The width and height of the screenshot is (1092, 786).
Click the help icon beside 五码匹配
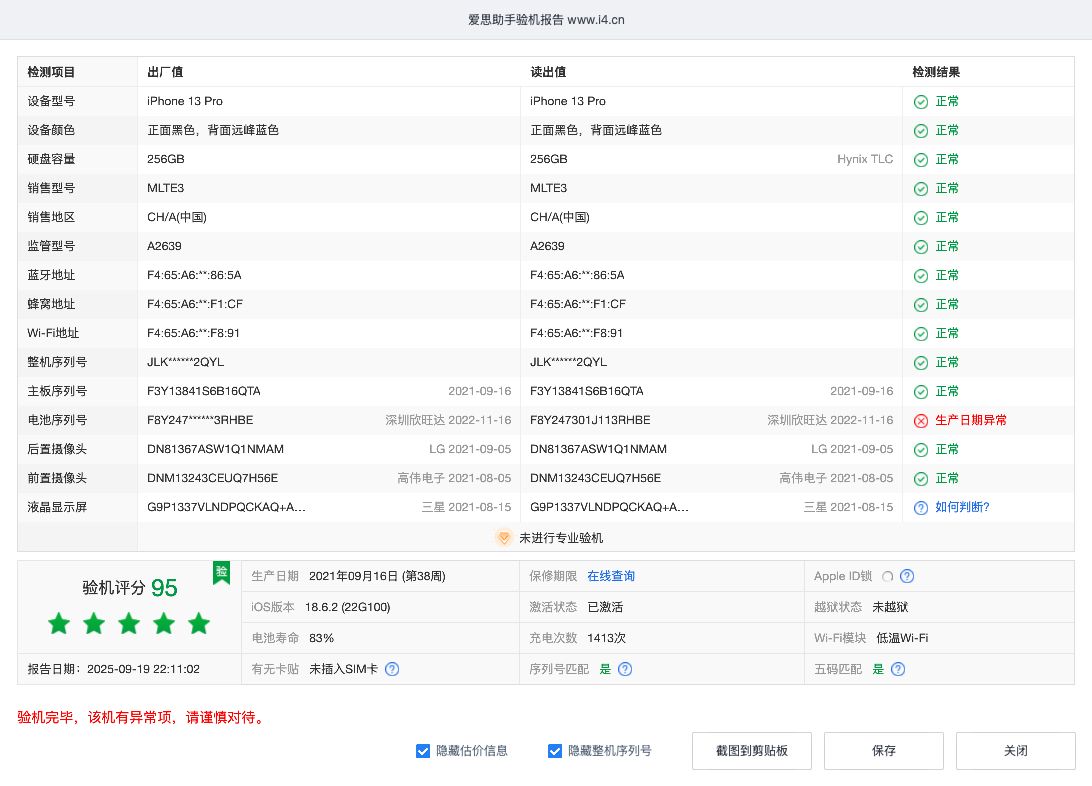(897, 669)
